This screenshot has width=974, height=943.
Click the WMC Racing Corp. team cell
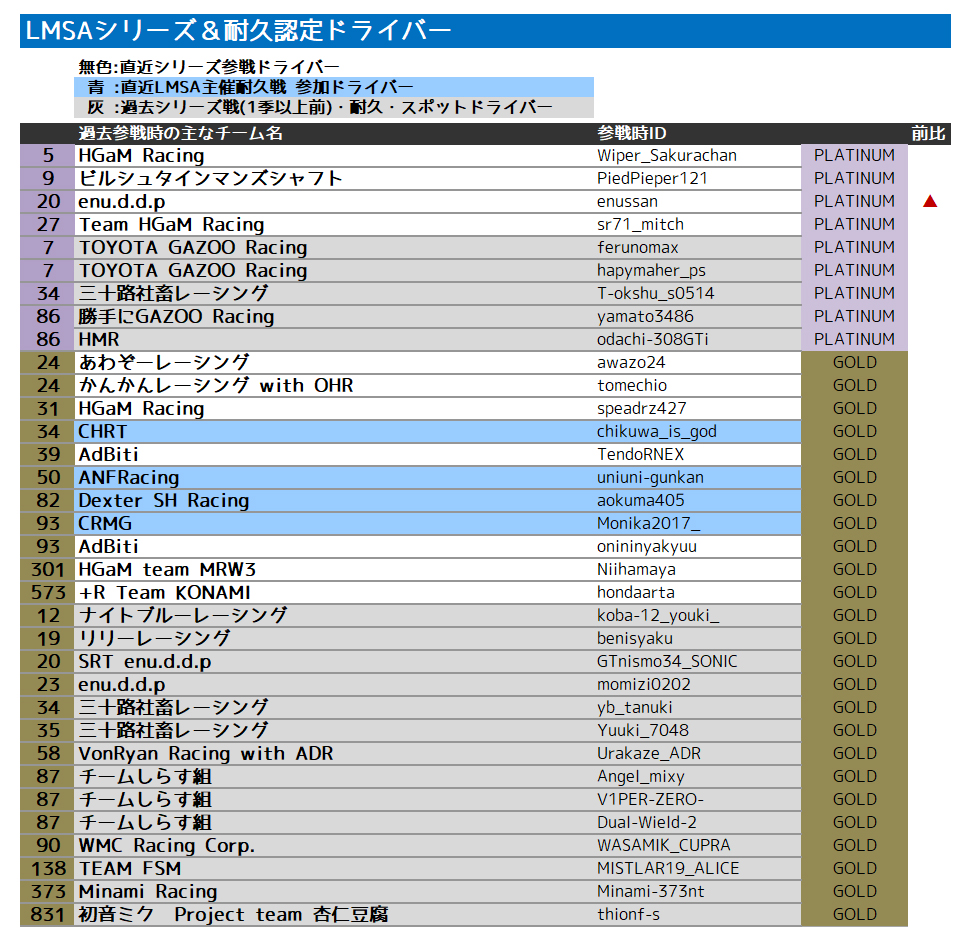pos(167,846)
